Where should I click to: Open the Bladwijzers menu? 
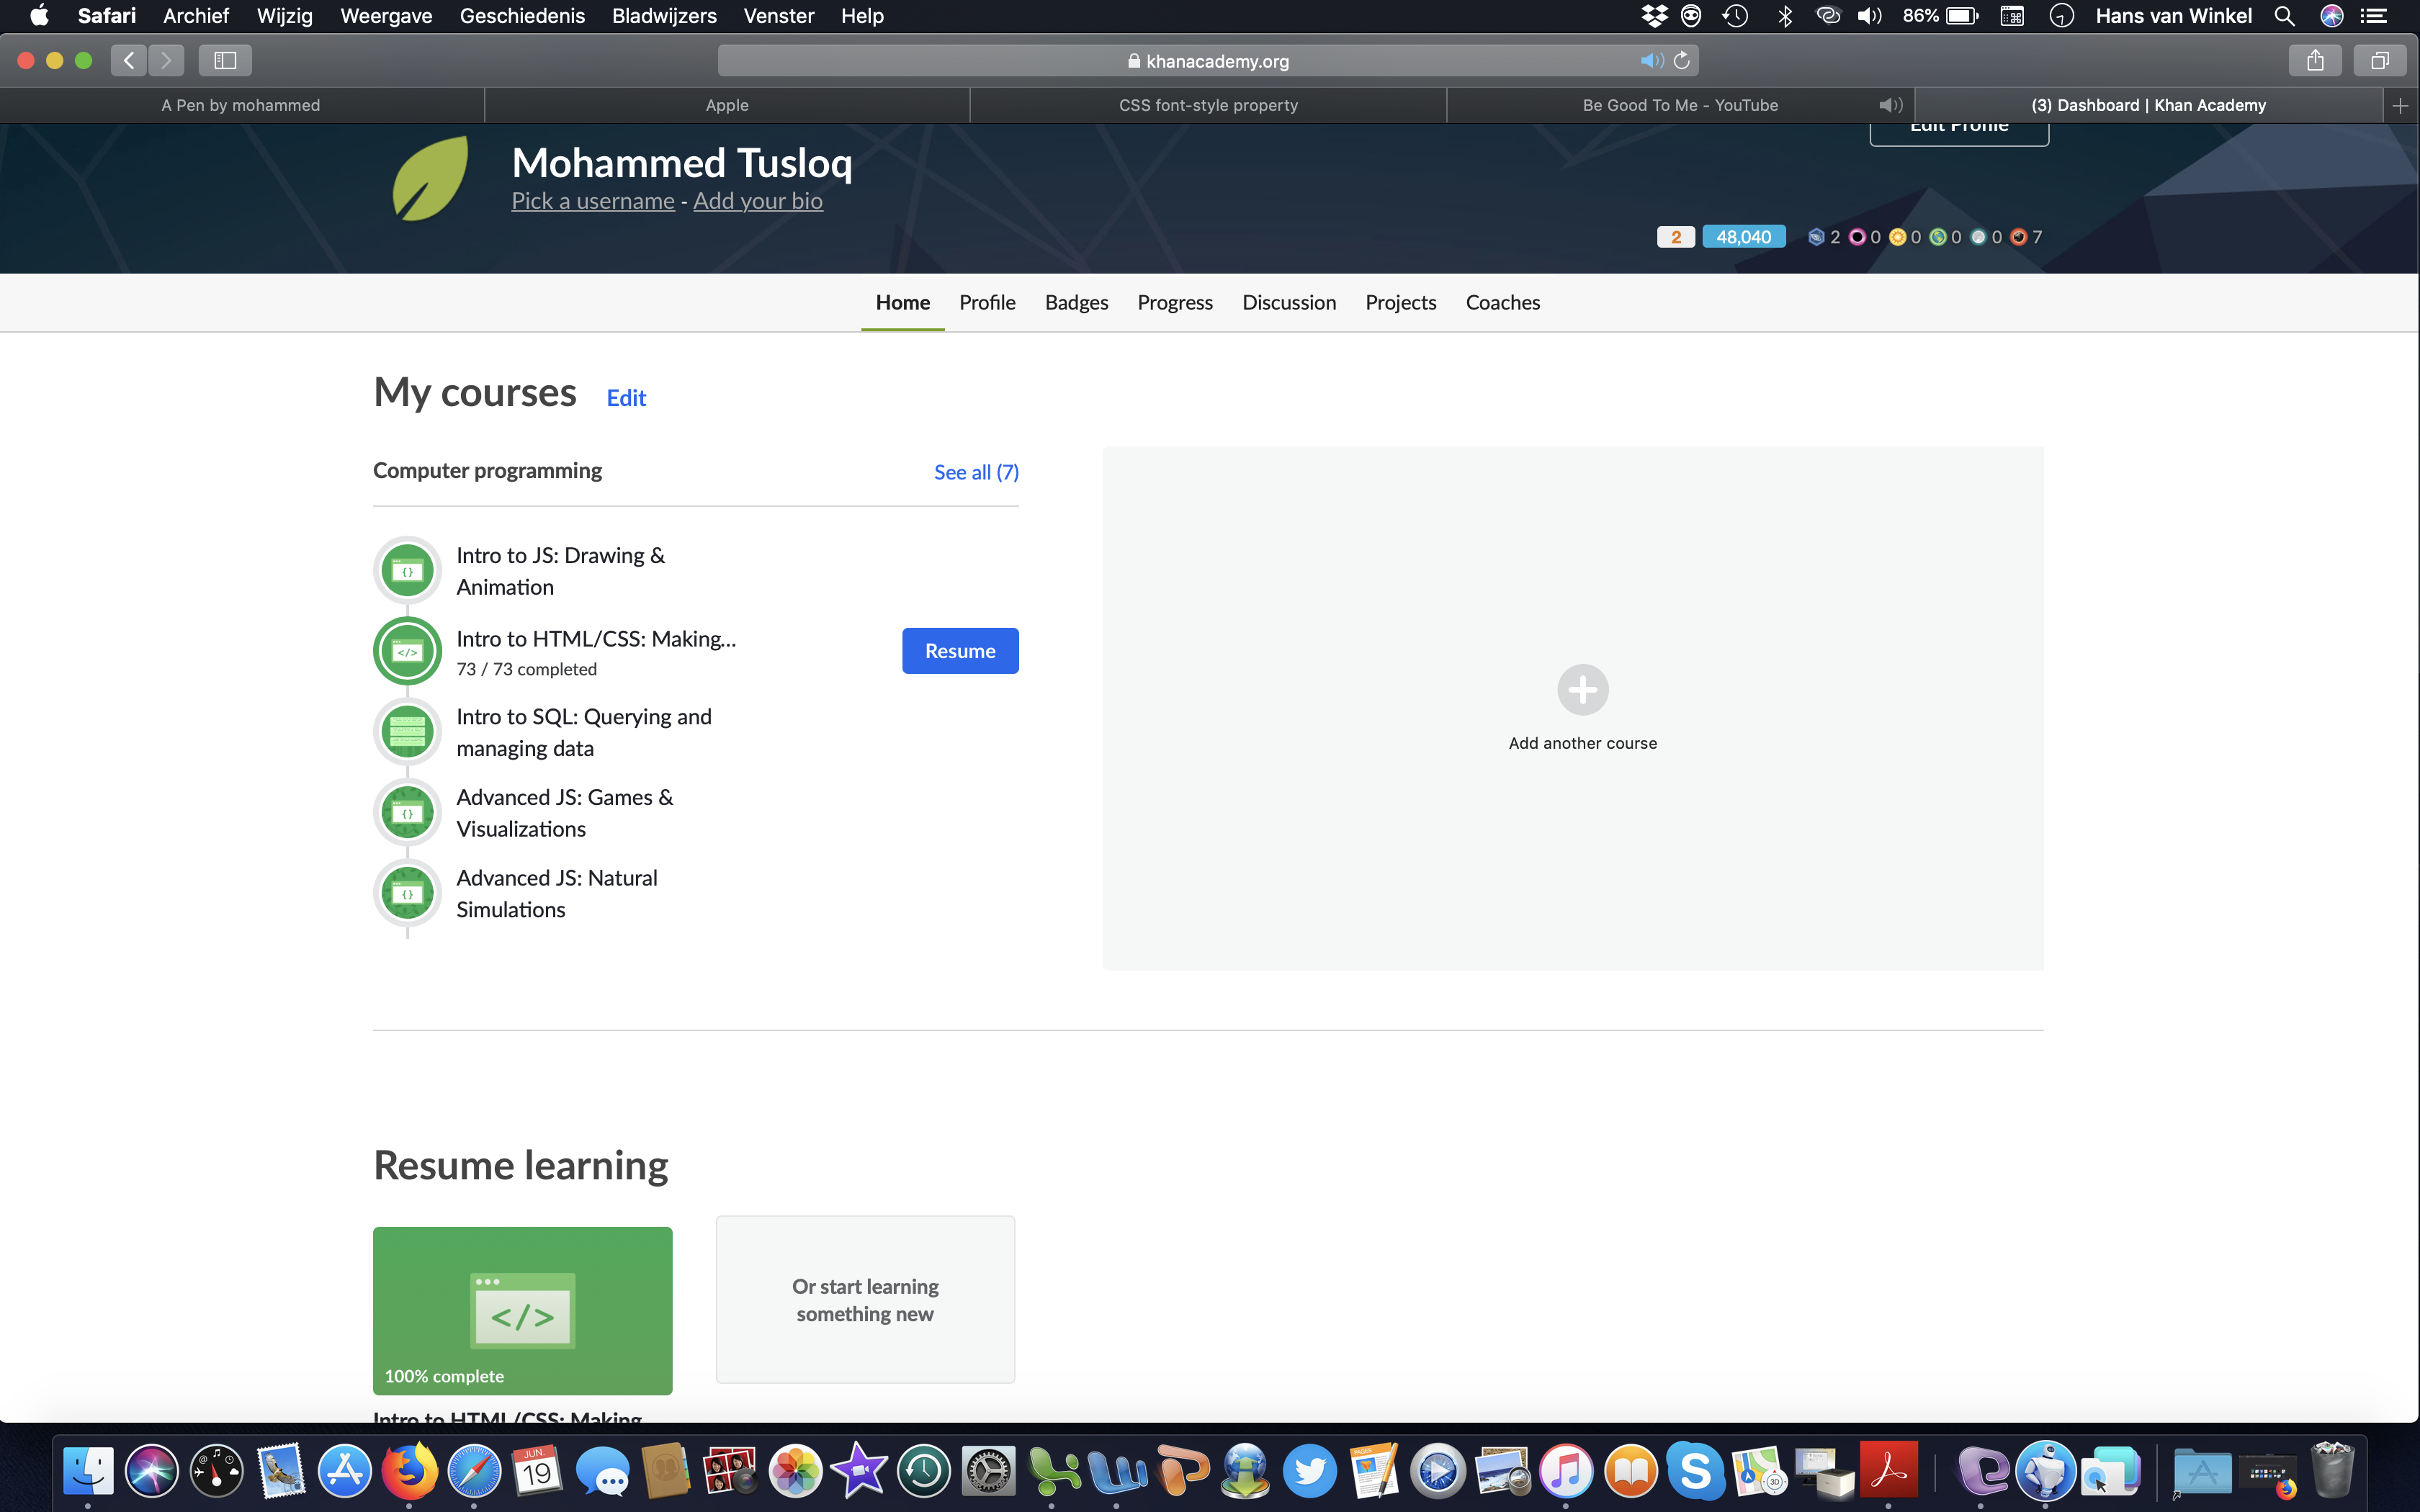664,16
